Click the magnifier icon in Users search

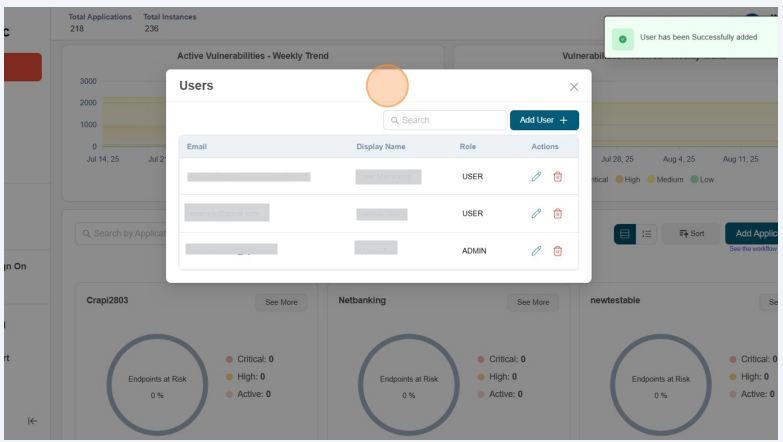[394, 120]
